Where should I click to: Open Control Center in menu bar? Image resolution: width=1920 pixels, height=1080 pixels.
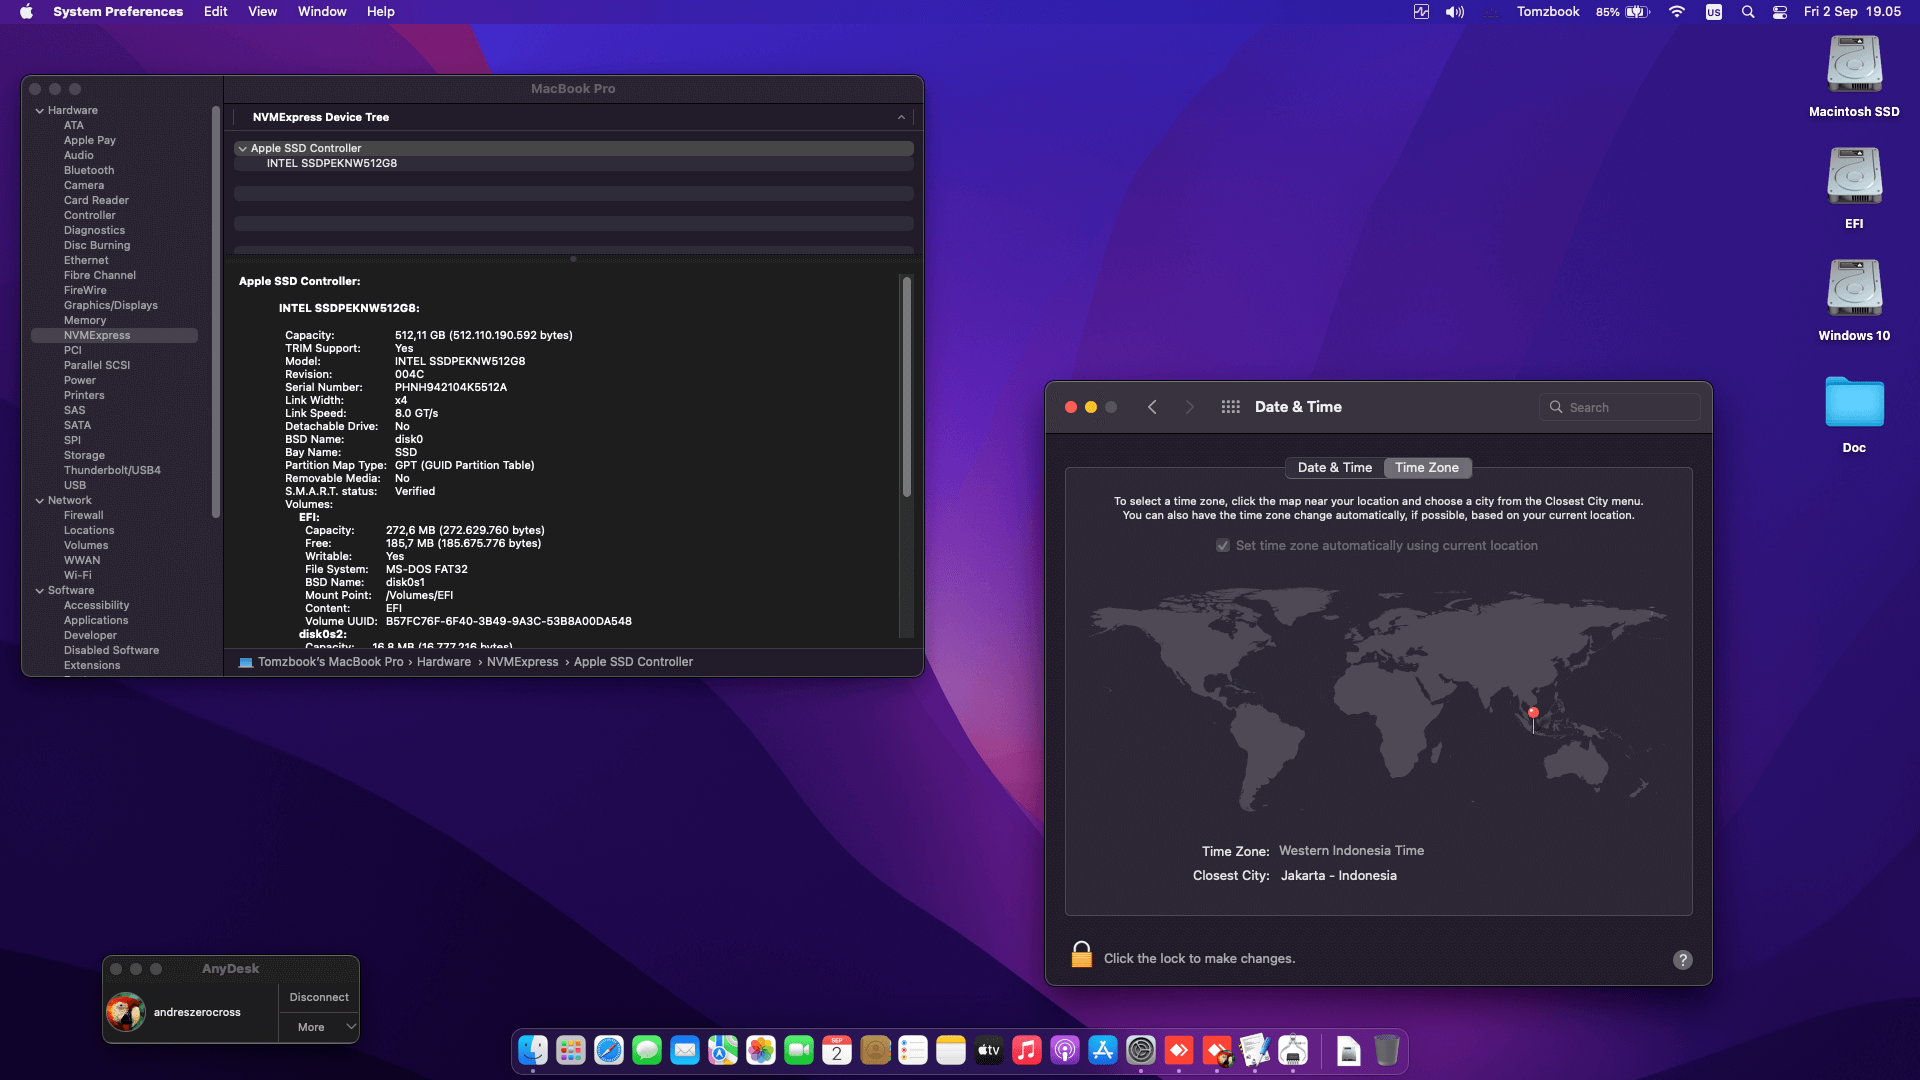click(1780, 12)
